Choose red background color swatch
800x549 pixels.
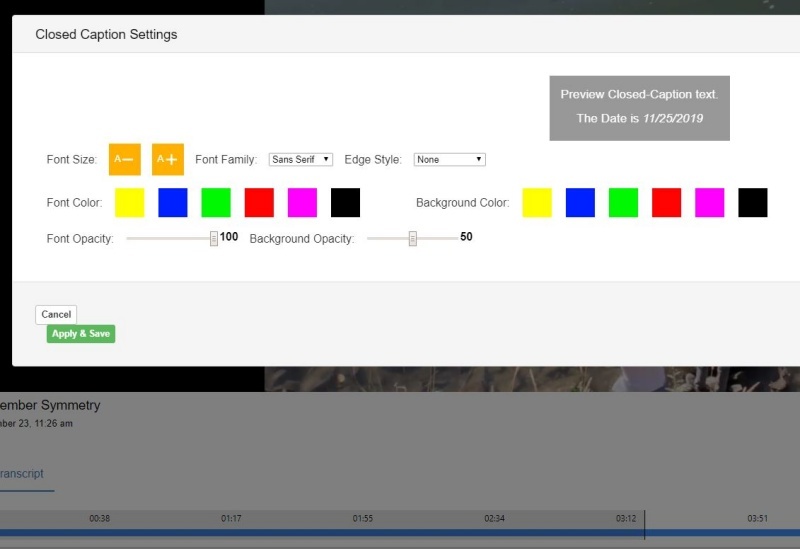666,202
